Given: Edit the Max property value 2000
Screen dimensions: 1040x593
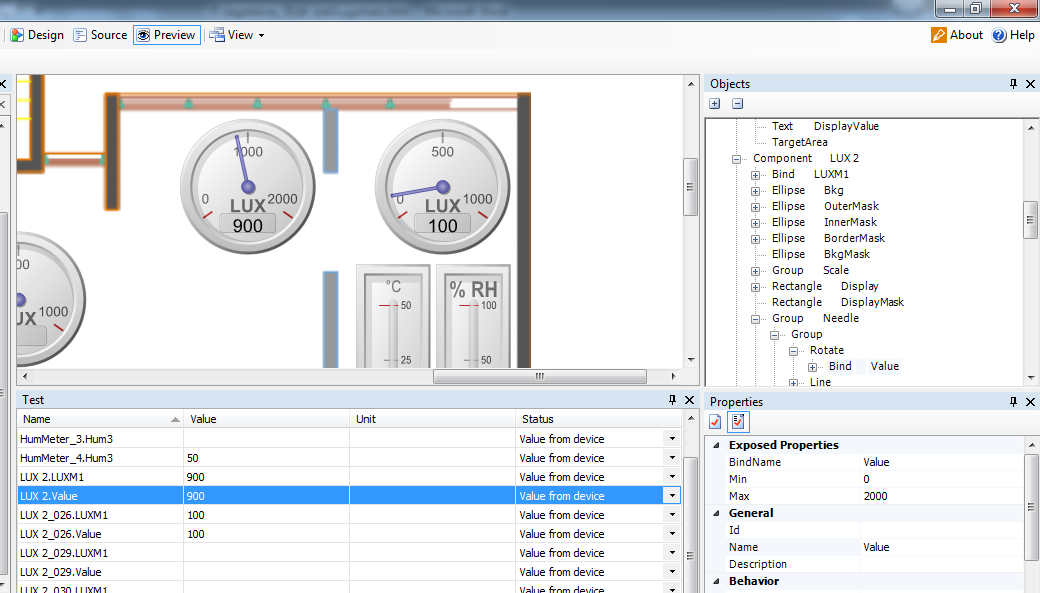Looking at the screenshot, I should [x=941, y=496].
